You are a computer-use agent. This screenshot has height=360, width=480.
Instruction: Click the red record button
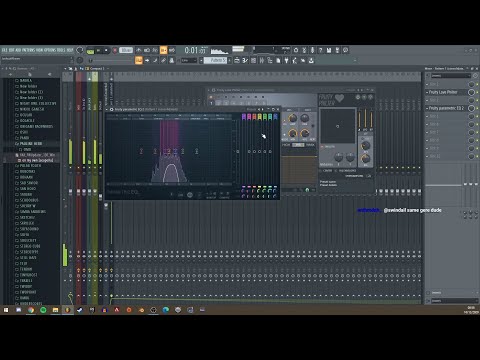click(115, 51)
